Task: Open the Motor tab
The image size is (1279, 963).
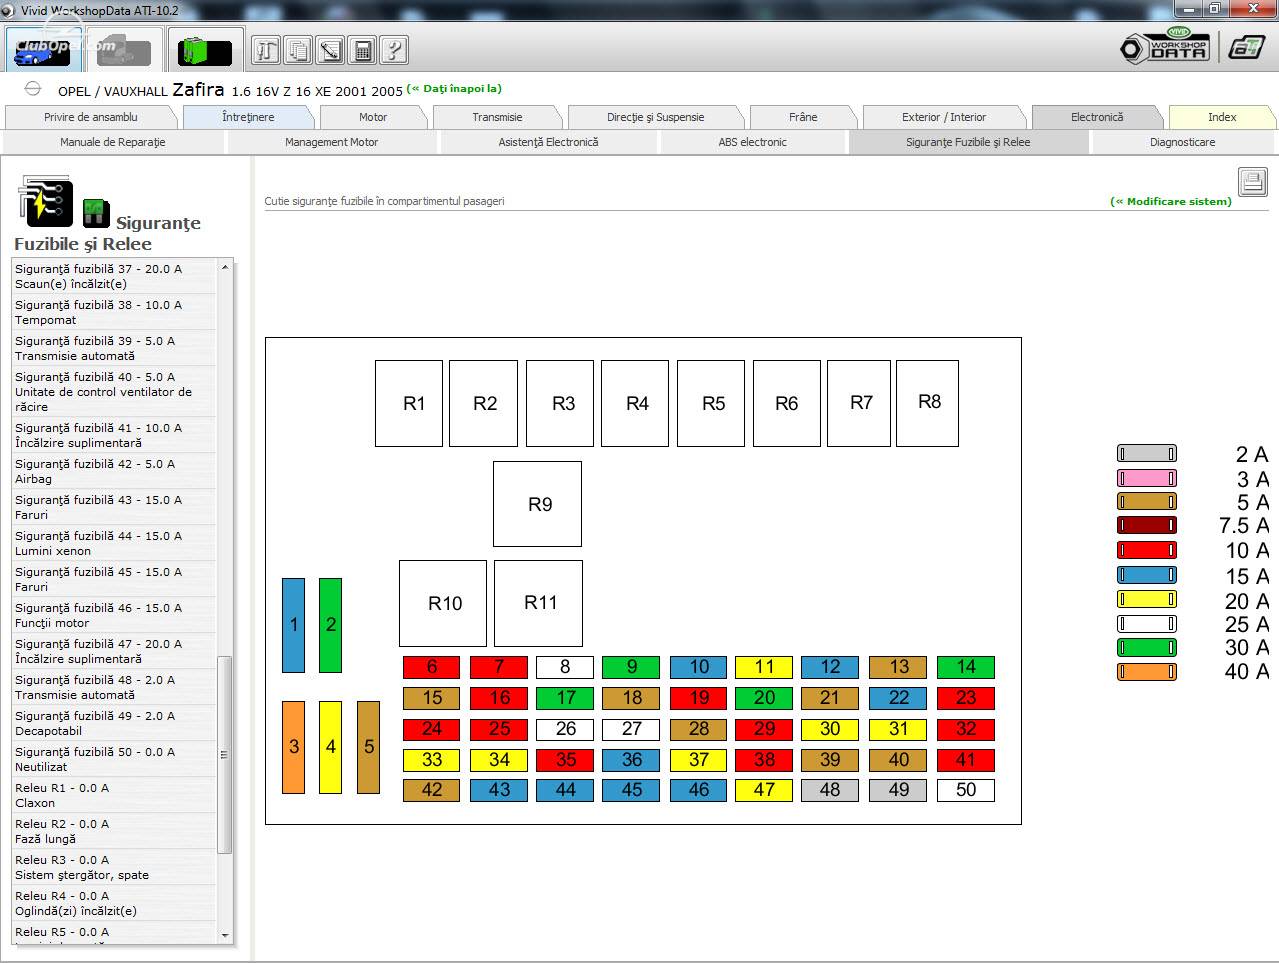Action: click(373, 117)
